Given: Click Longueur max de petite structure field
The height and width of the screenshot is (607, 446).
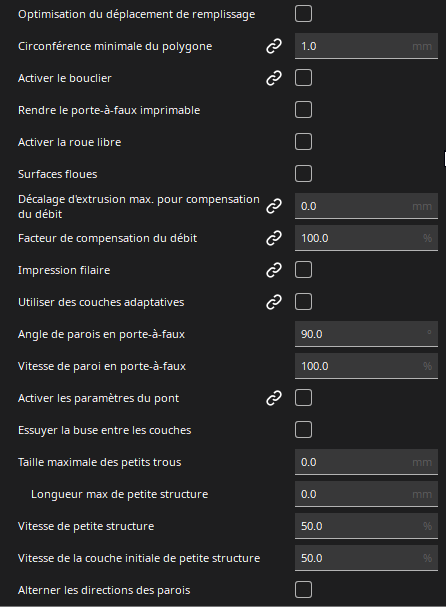Looking at the screenshot, I should pos(366,494).
